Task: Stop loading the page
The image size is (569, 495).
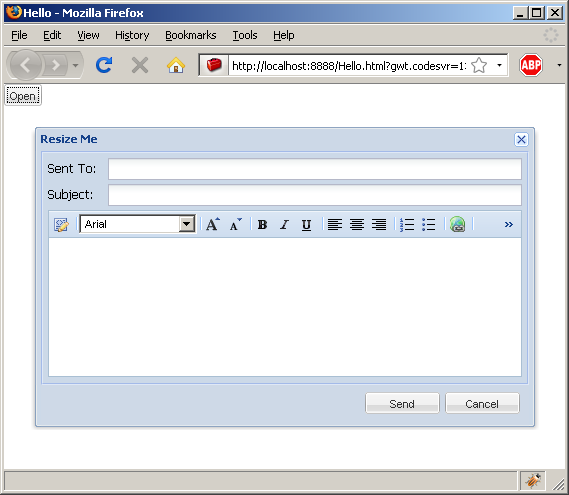Action: click(x=140, y=65)
